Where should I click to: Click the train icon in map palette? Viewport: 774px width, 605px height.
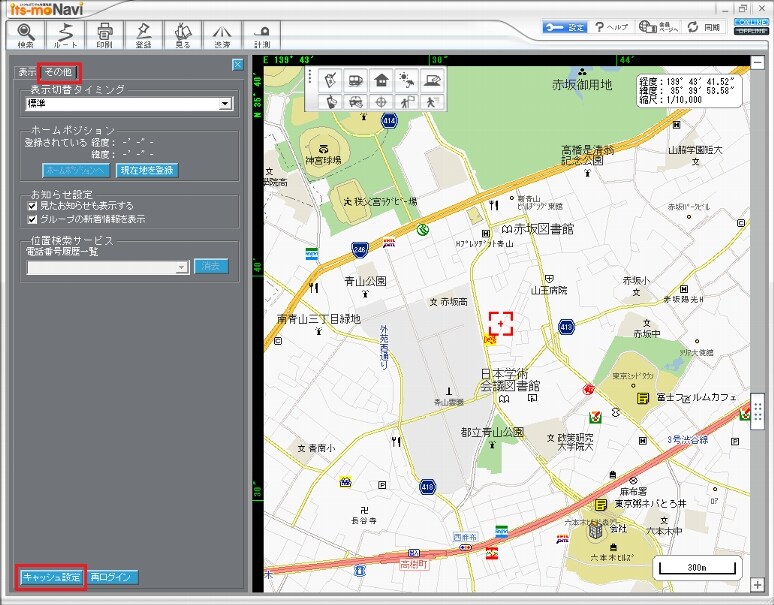click(355, 80)
